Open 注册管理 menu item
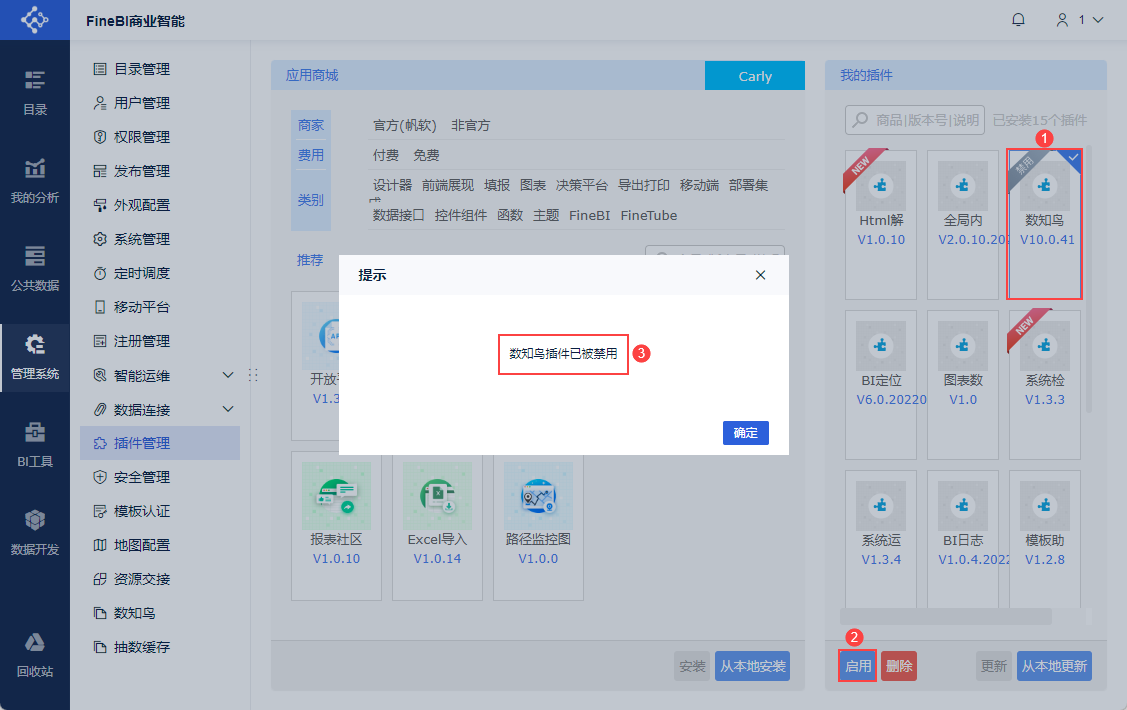The height and width of the screenshot is (710, 1127). tap(160, 341)
